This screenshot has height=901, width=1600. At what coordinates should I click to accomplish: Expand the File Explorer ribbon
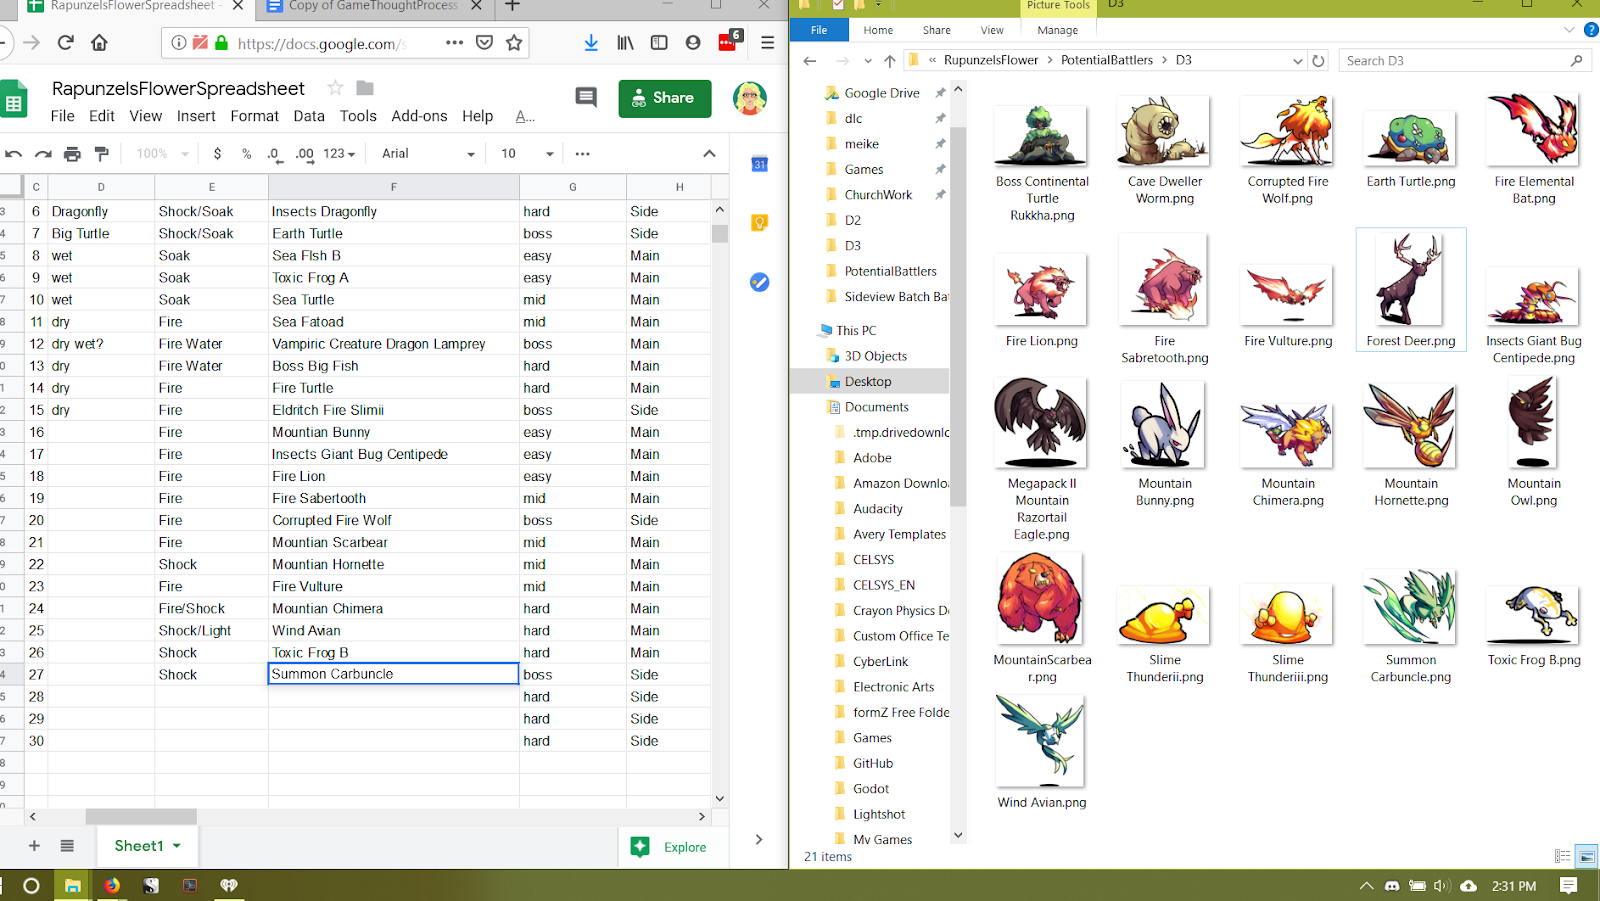(x=1569, y=30)
